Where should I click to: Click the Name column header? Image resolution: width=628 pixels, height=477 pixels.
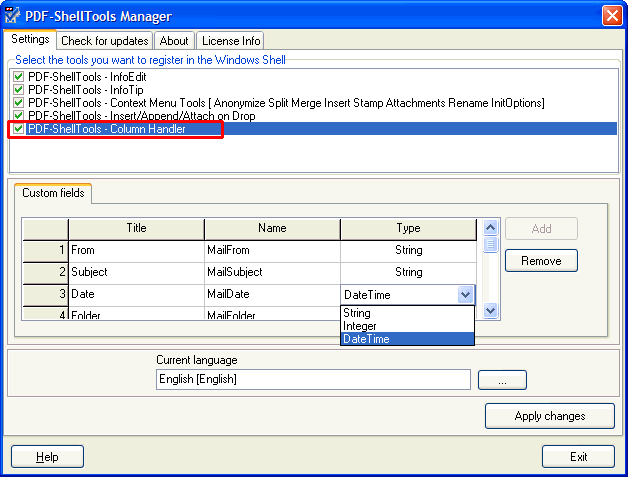click(x=272, y=229)
